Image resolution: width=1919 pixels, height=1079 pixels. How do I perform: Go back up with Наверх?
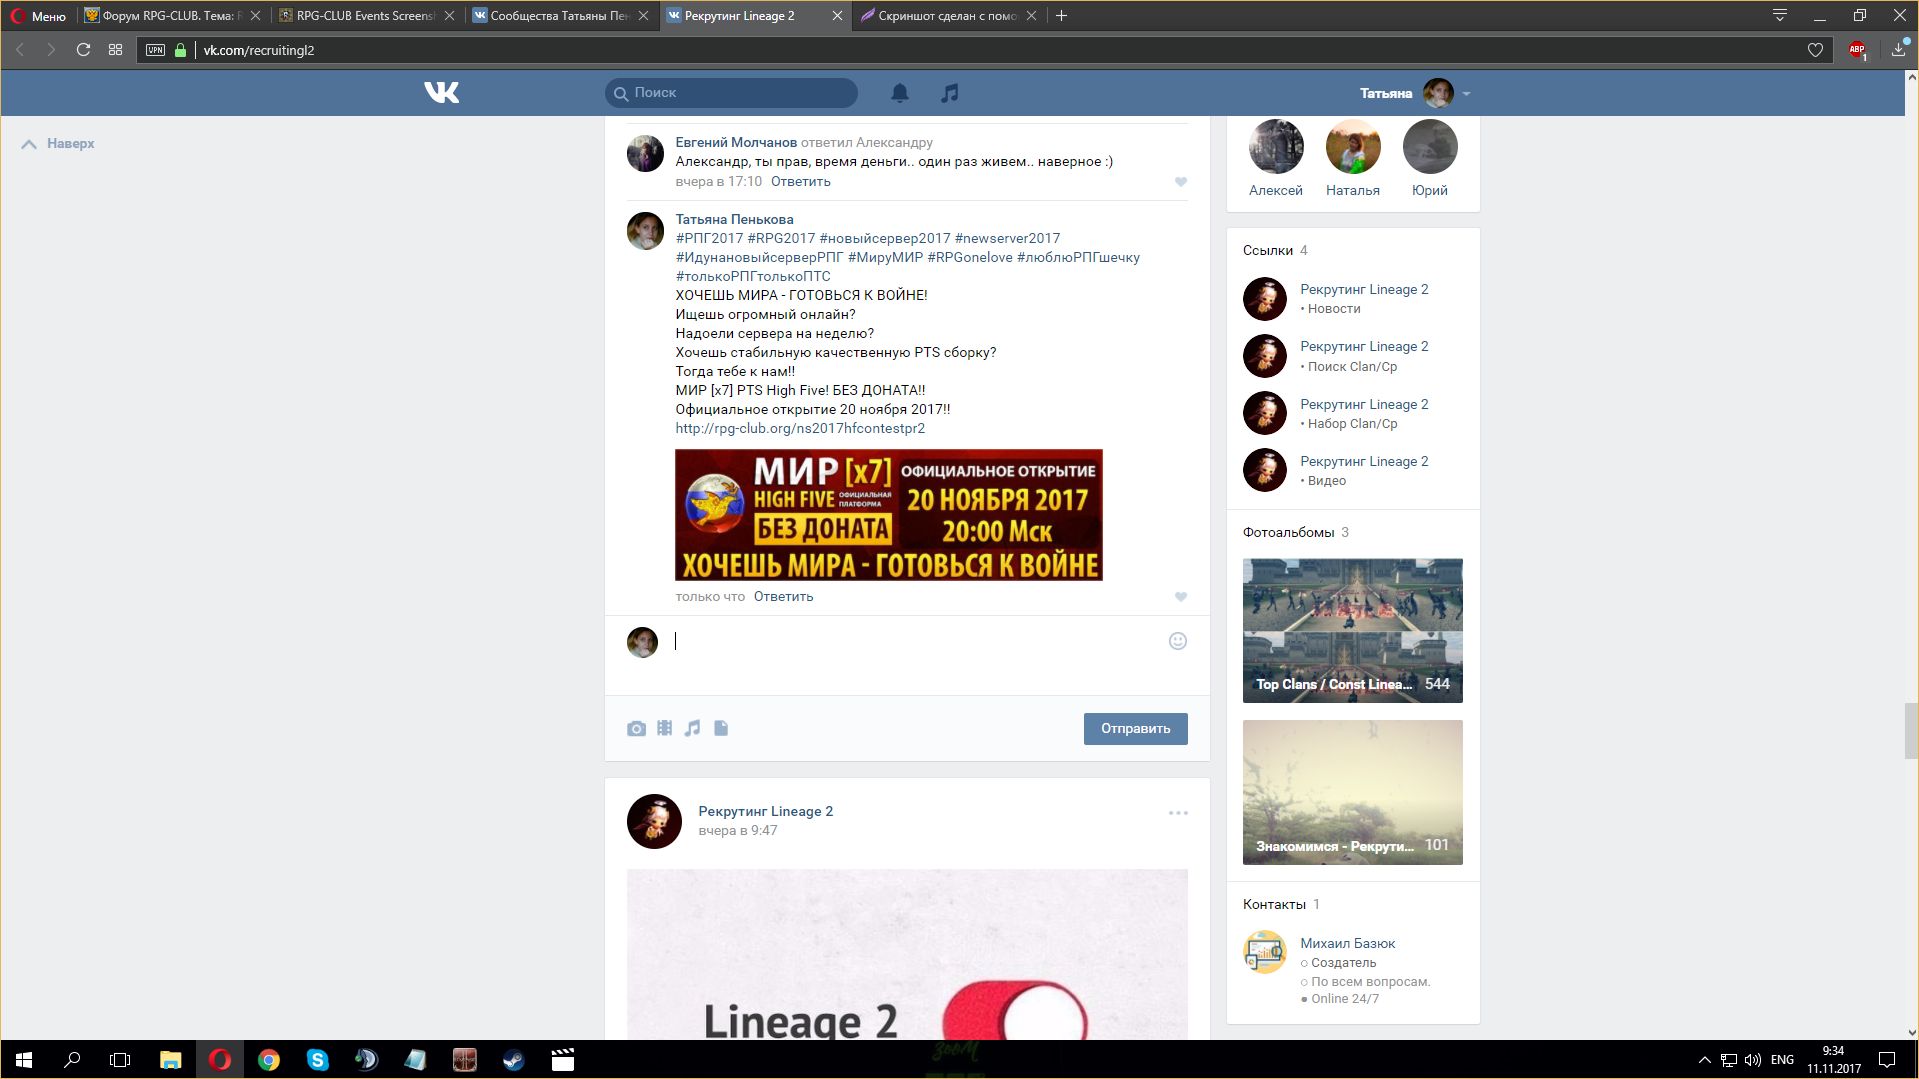[58, 144]
